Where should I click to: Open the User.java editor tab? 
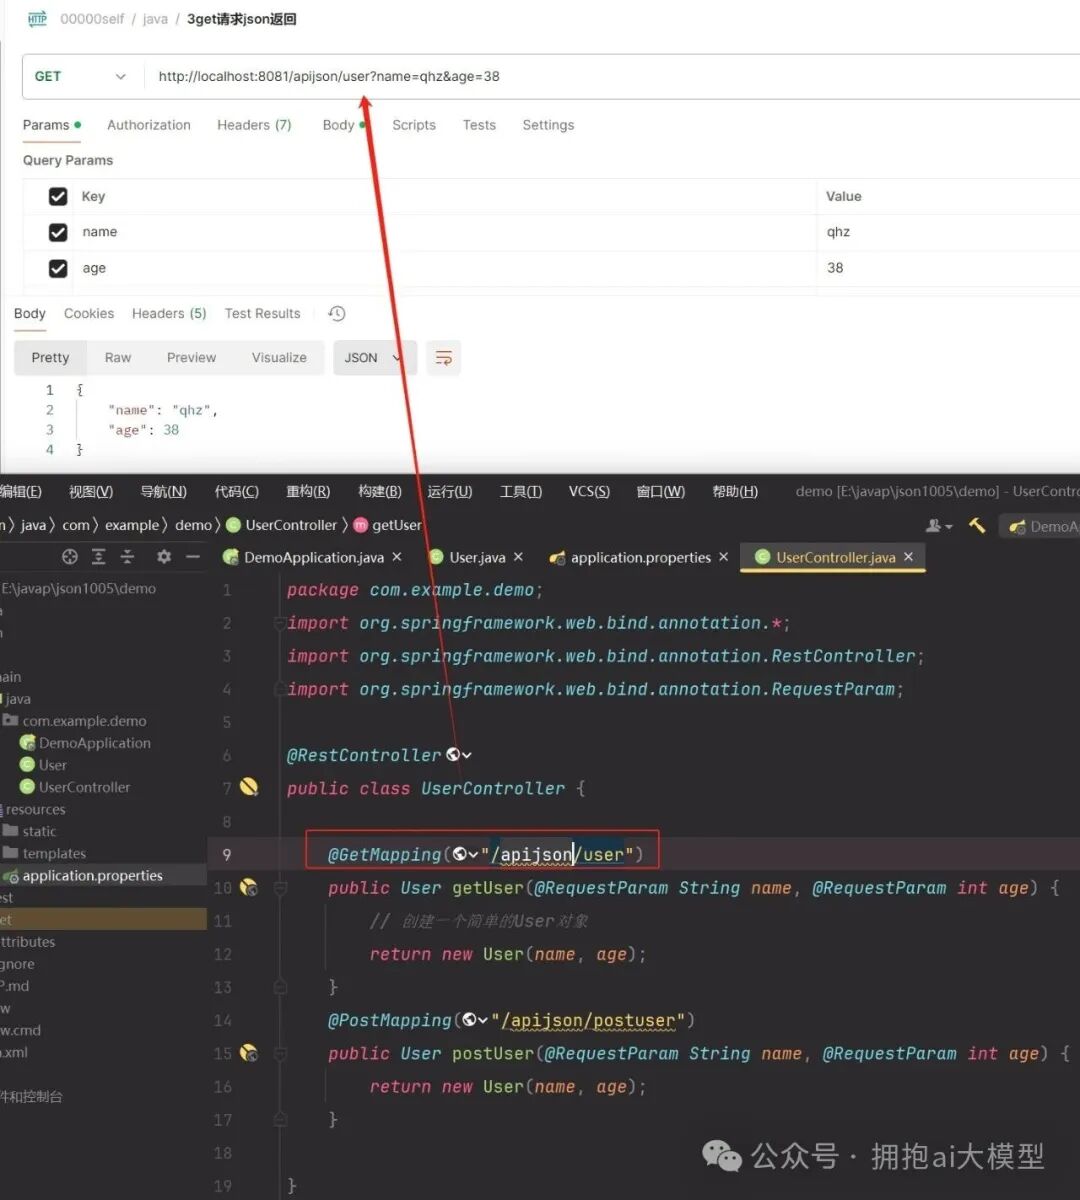[476, 557]
